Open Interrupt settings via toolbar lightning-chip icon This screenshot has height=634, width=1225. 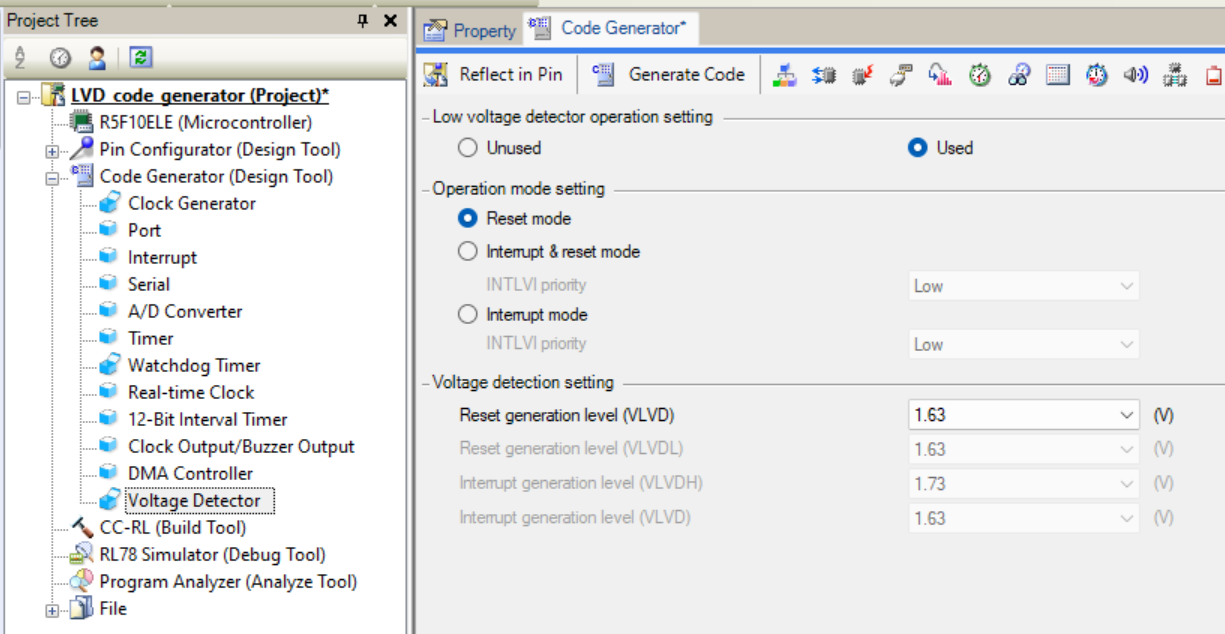coord(863,75)
